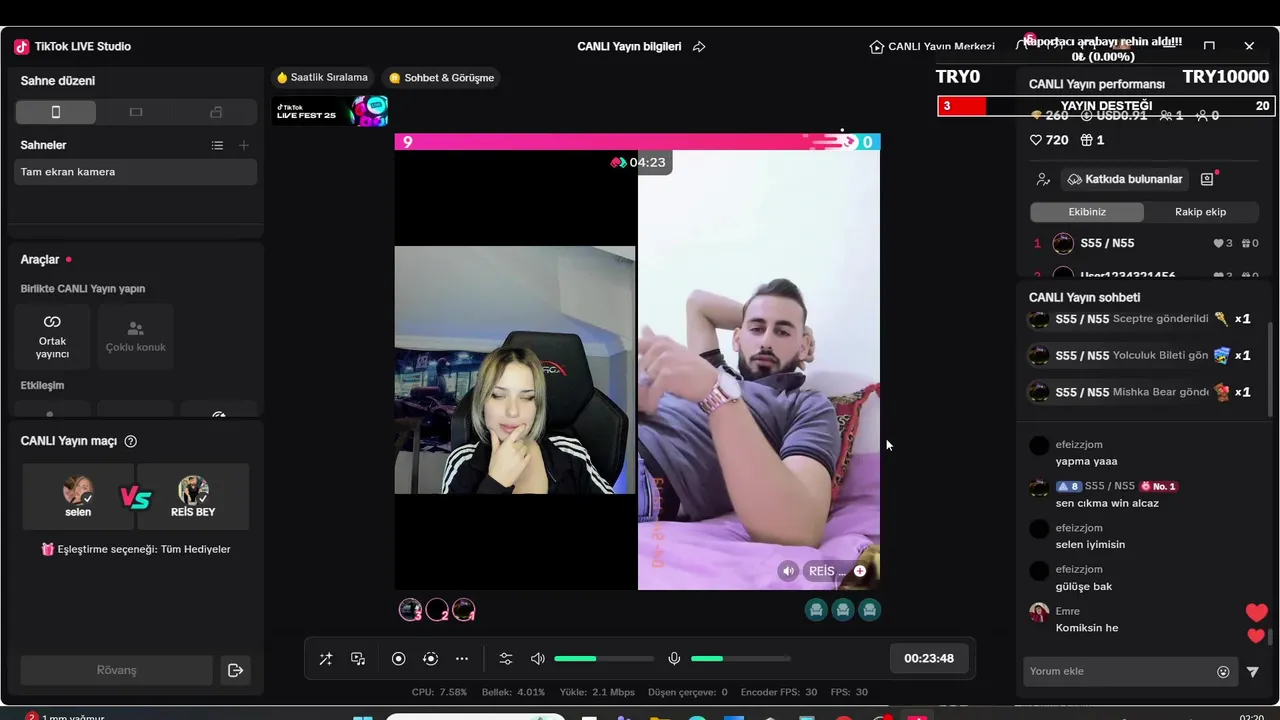Select Tam ekran kamera scene
The width and height of the screenshot is (1280, 720).
[x=136, y=172]
